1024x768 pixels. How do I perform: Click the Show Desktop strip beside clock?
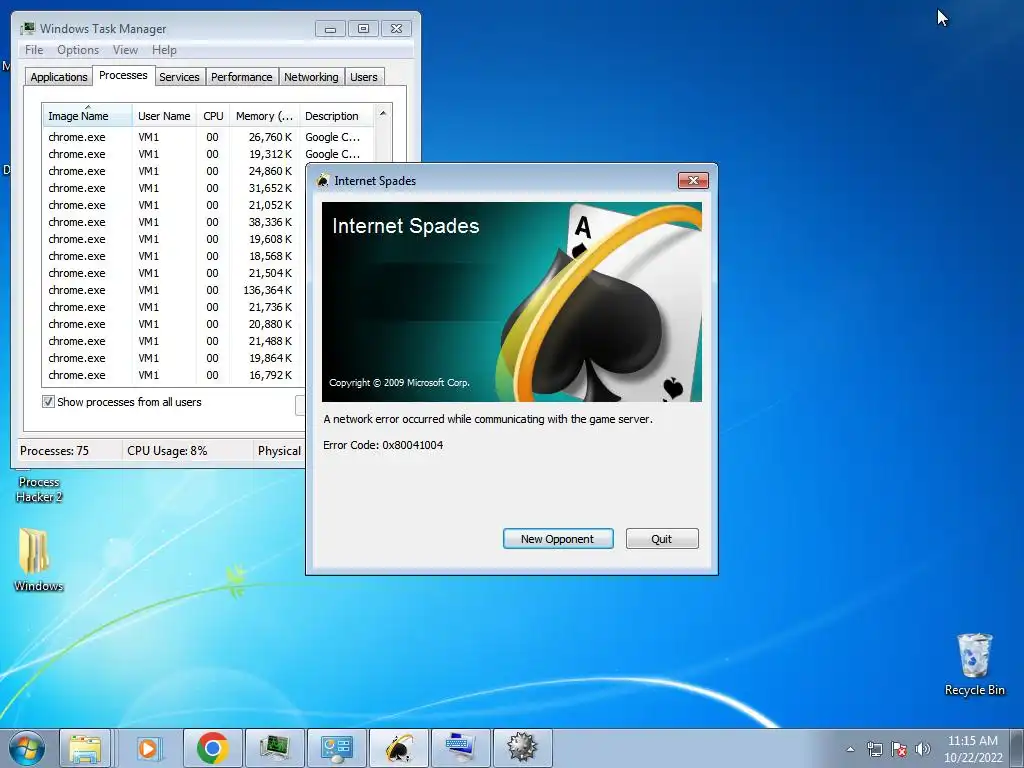pos(1017,748)
